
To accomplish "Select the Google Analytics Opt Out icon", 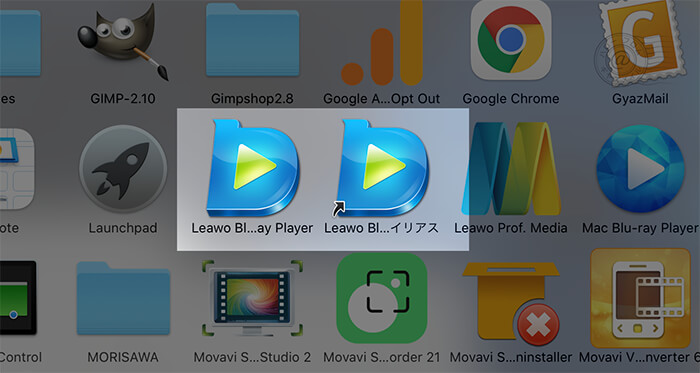I will (x=382, y=43).
